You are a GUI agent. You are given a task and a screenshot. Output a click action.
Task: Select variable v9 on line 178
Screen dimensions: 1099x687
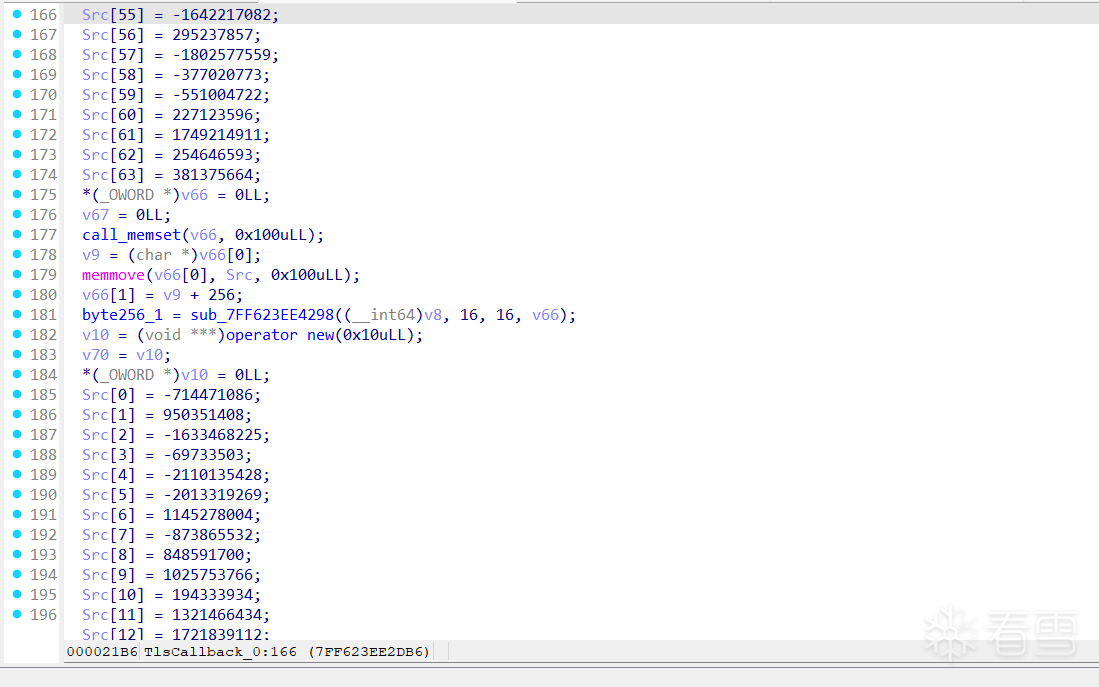91,254
